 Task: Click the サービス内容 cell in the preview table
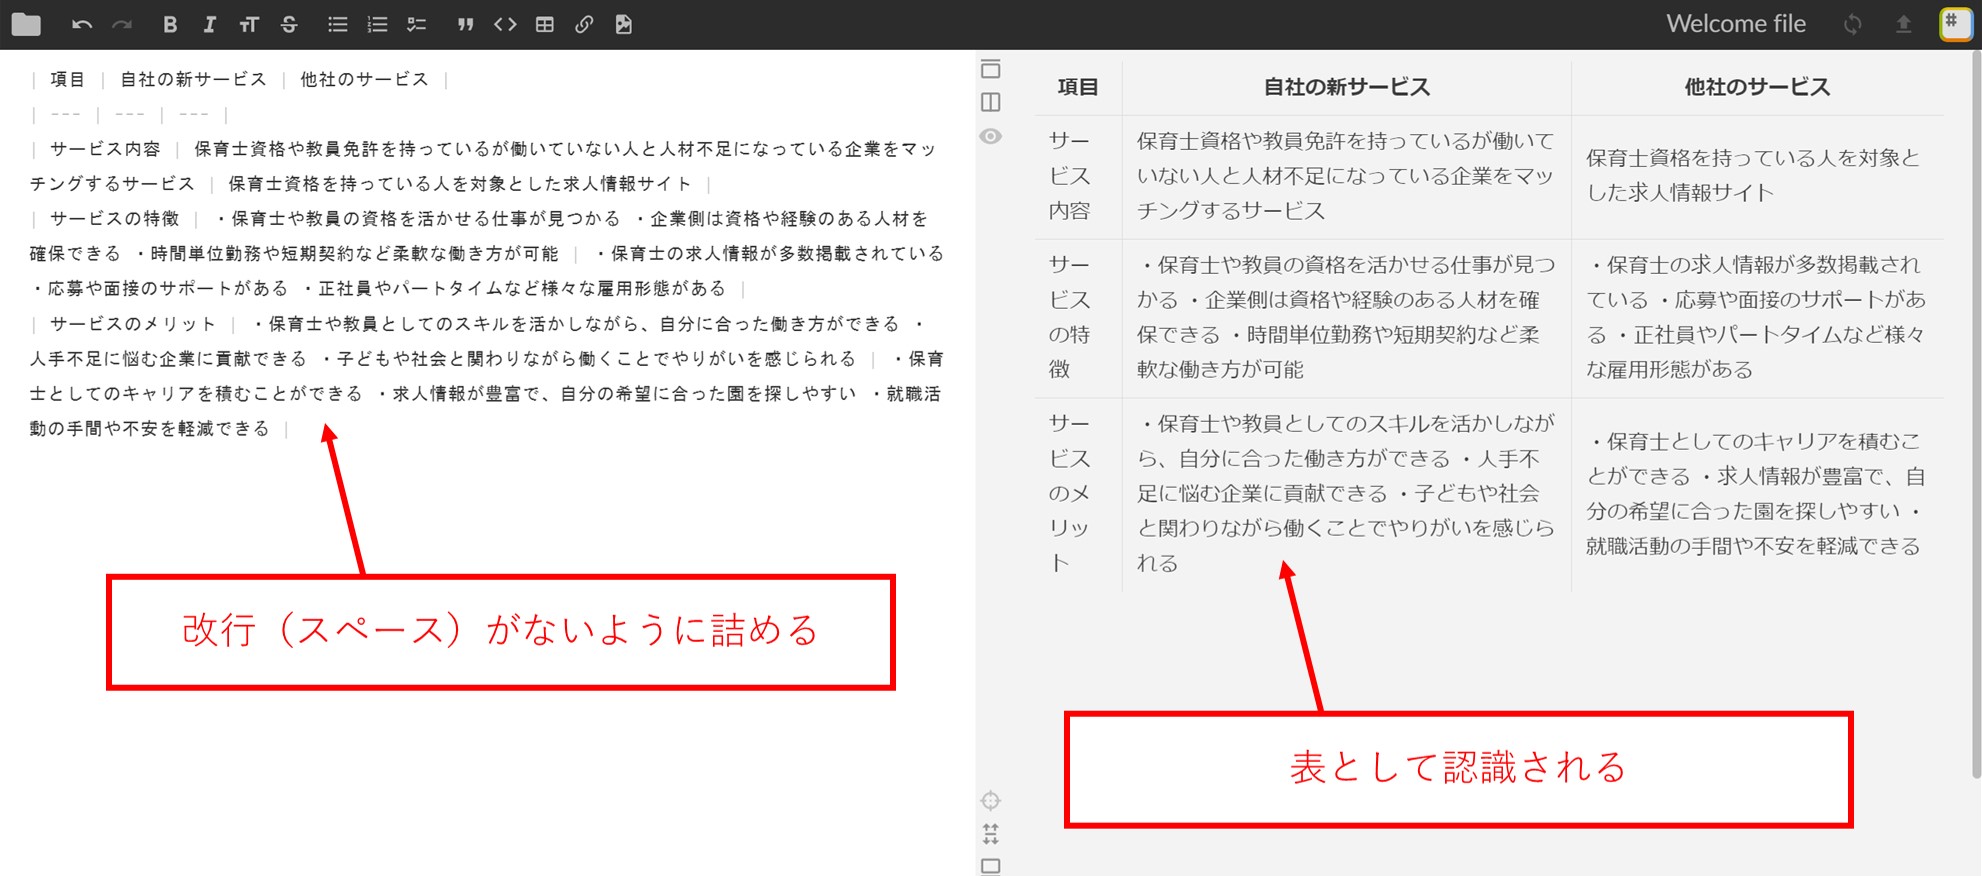pyautogui.click(x=1078, y=176)
